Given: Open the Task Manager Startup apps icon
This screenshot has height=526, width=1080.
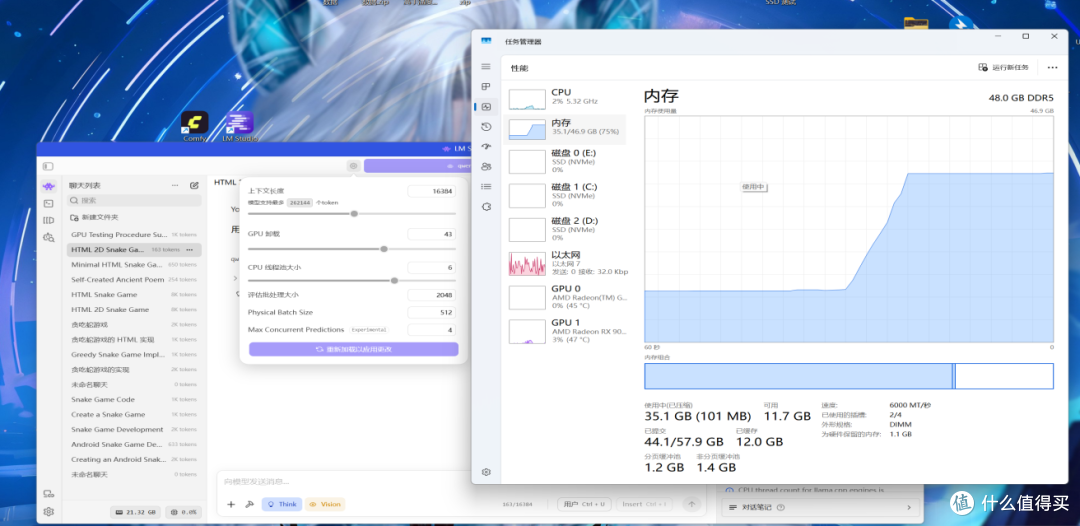Looking at the screenshot, I should click(486, 147).
